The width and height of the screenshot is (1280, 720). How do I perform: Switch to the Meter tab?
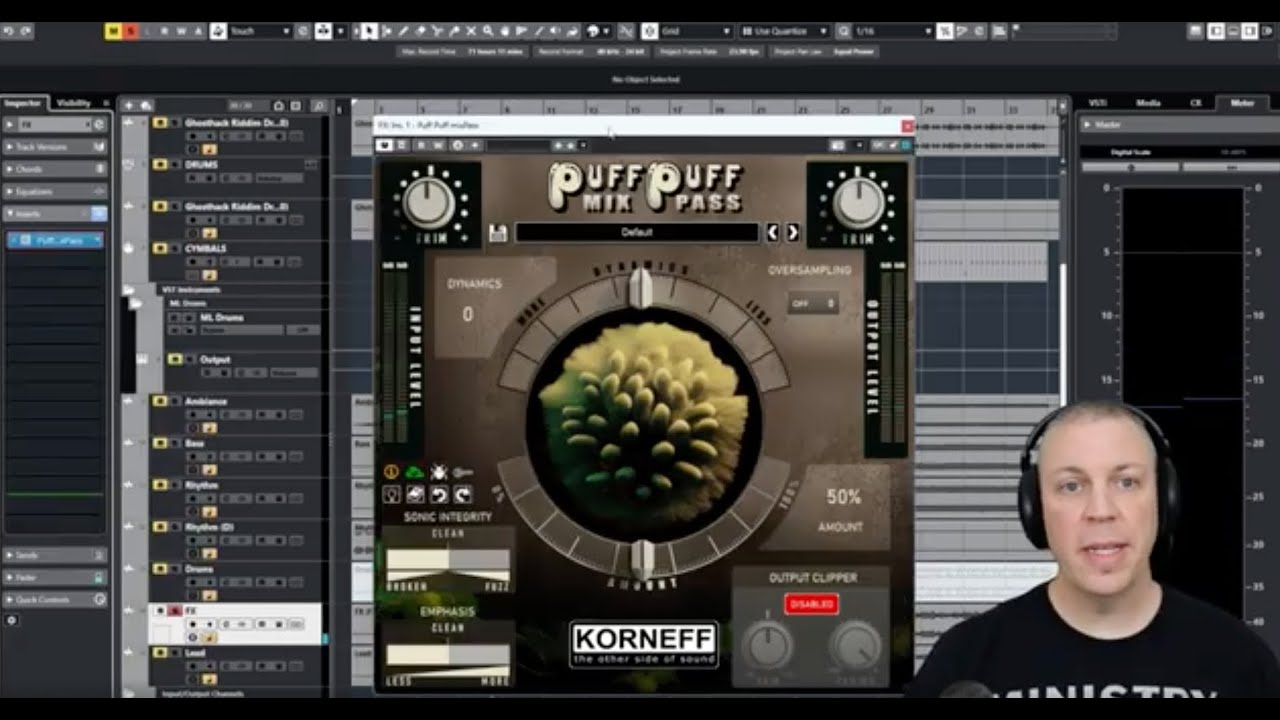tap(1242, 103)
